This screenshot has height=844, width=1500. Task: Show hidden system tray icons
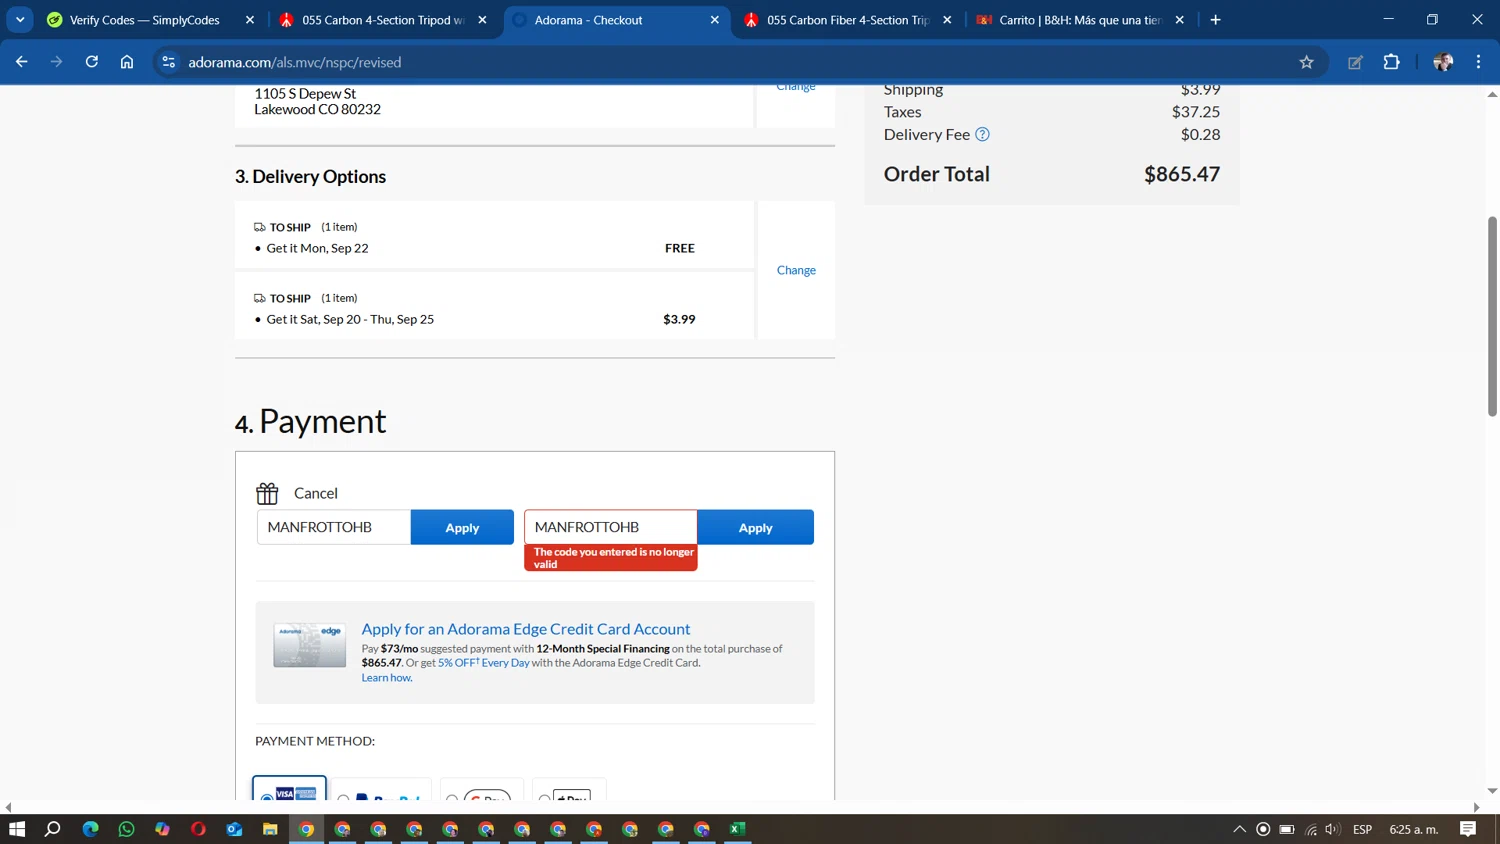[x=1239, y=829]
